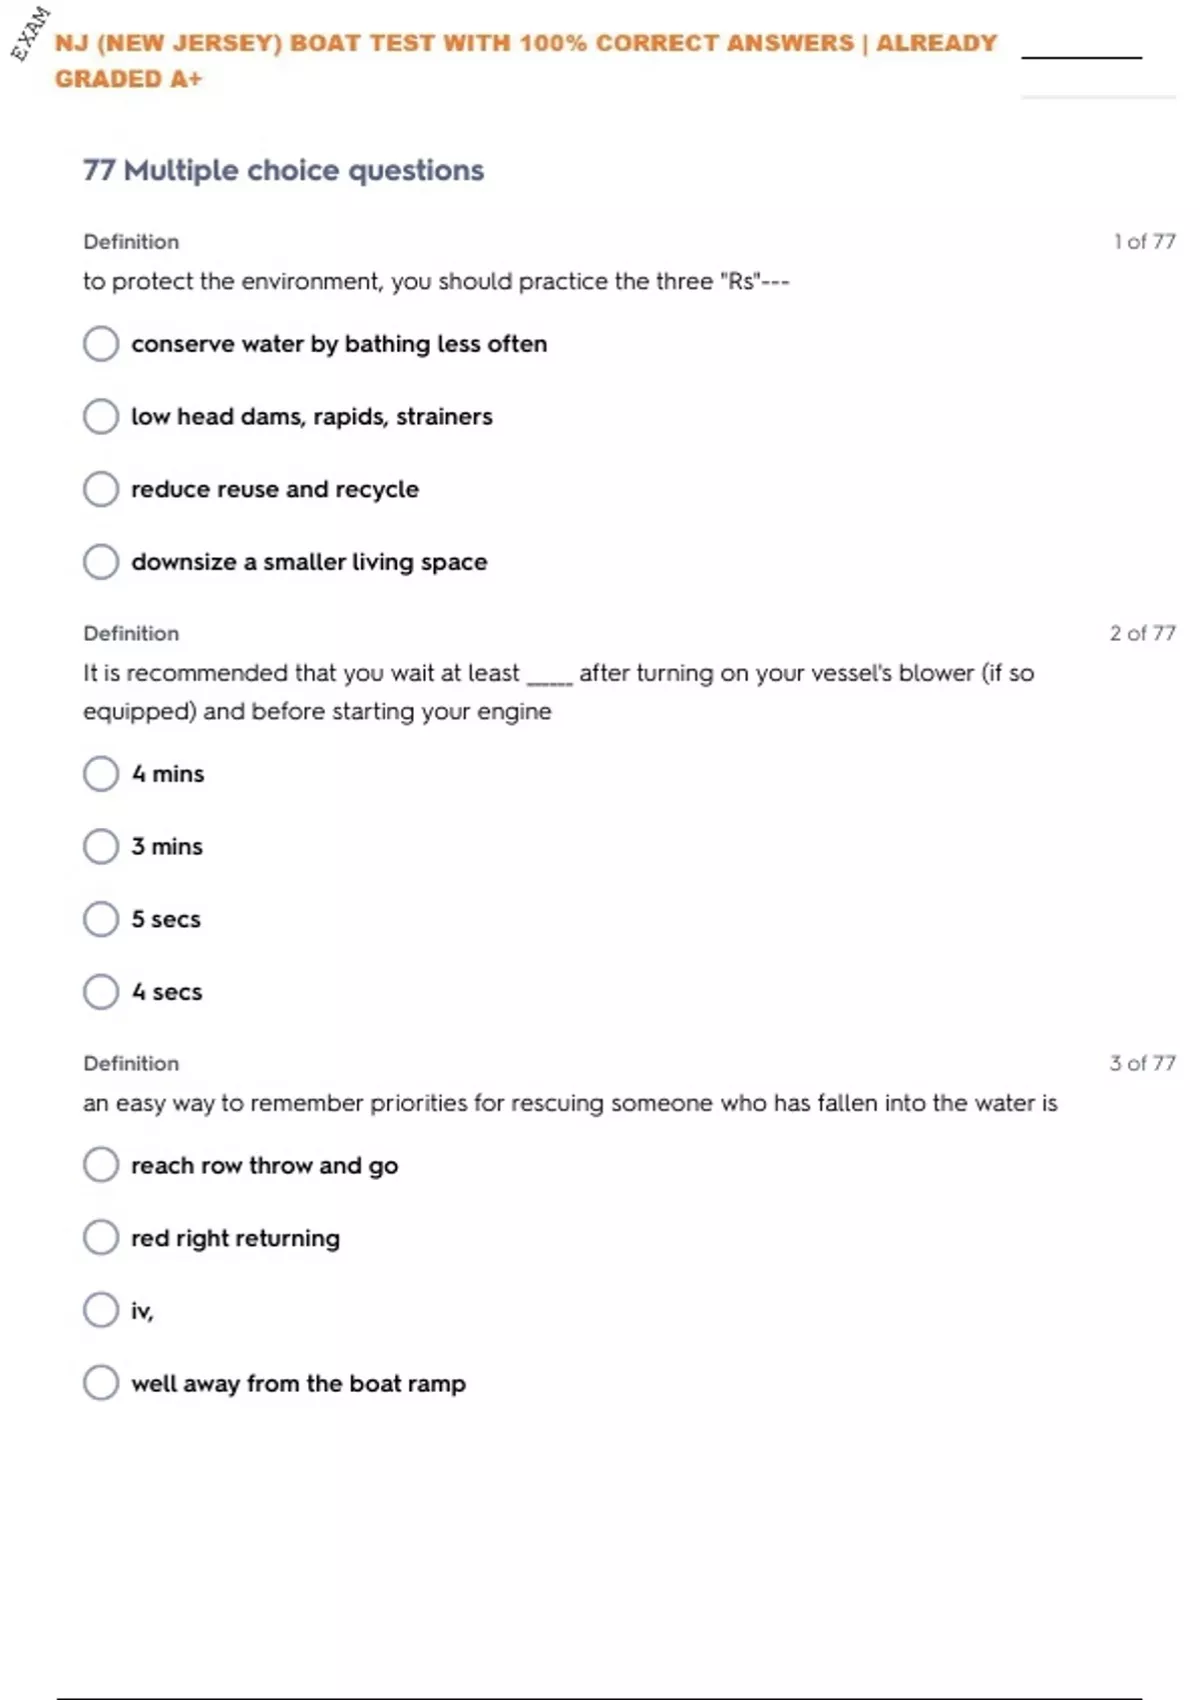Pick 'well away from the boat ramp'
1200x1700 pixels.
coord(101,1383)
